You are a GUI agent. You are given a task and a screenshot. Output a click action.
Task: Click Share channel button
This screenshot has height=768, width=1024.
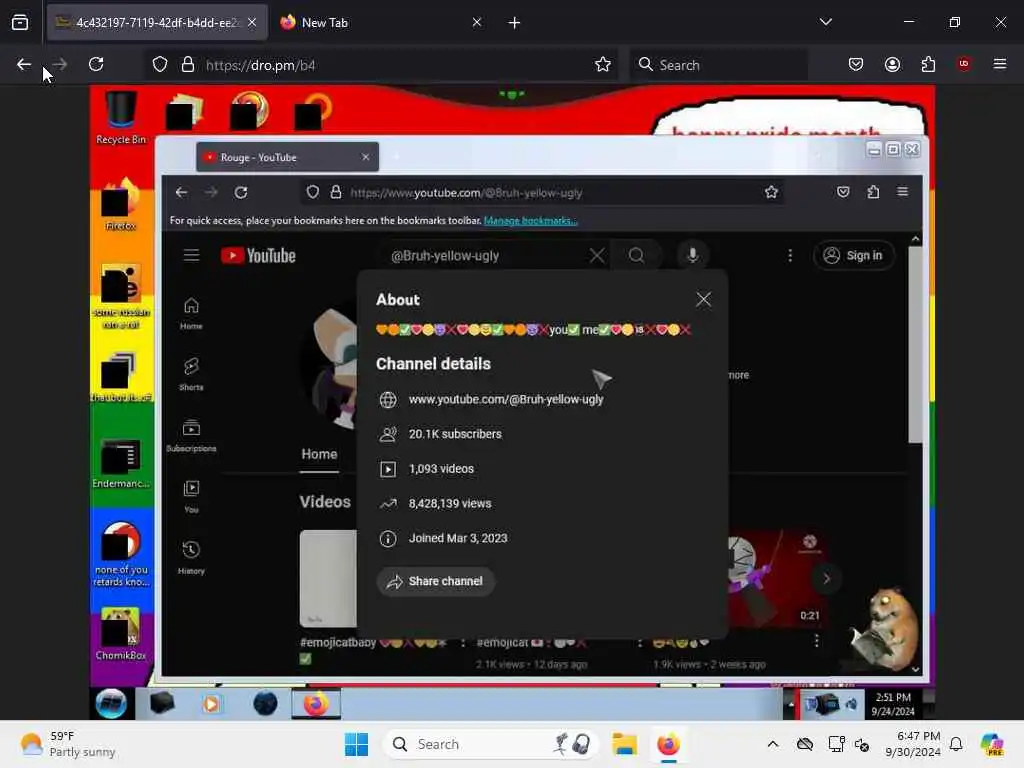[x=436, y=581]
